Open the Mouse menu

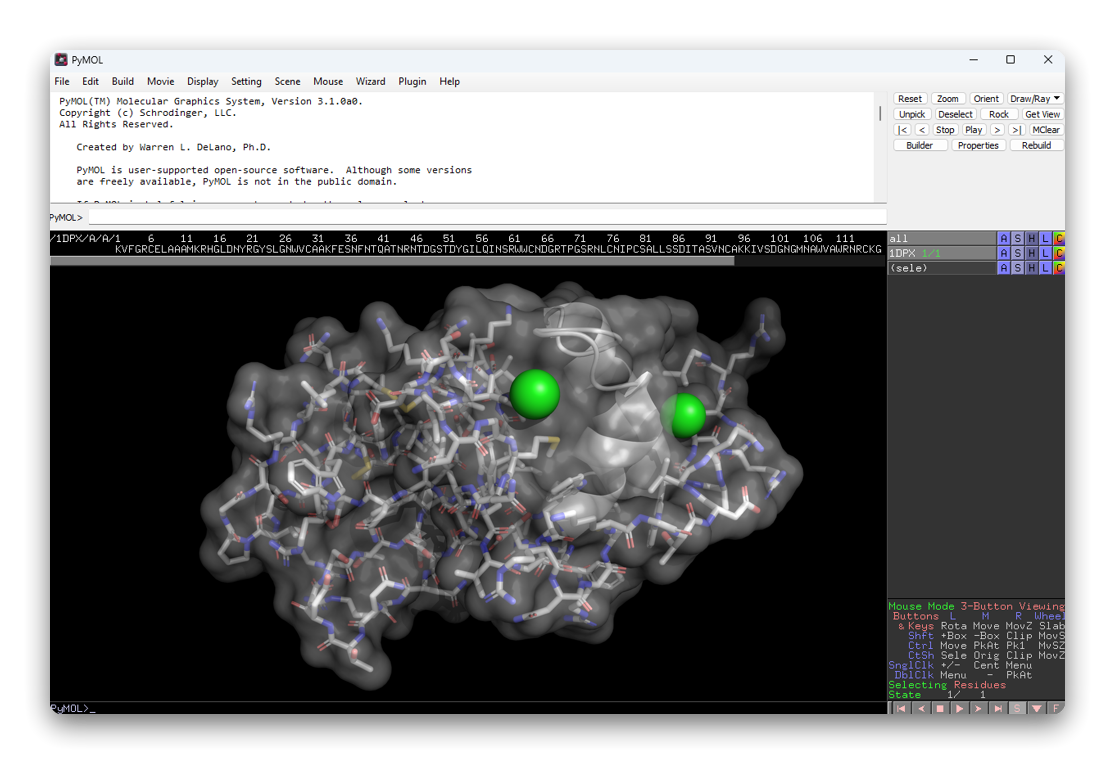[328, 82]
